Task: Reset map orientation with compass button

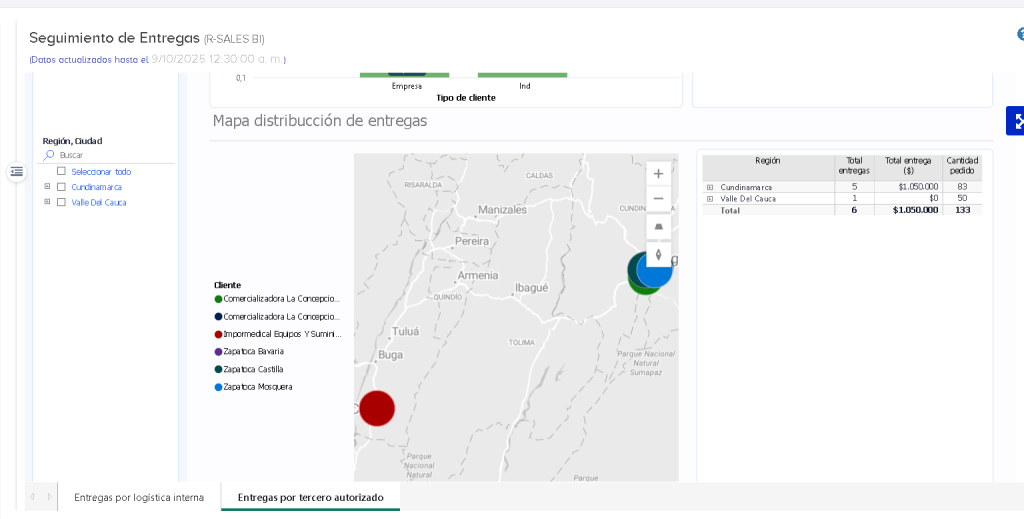Action: tap(658, 255)
